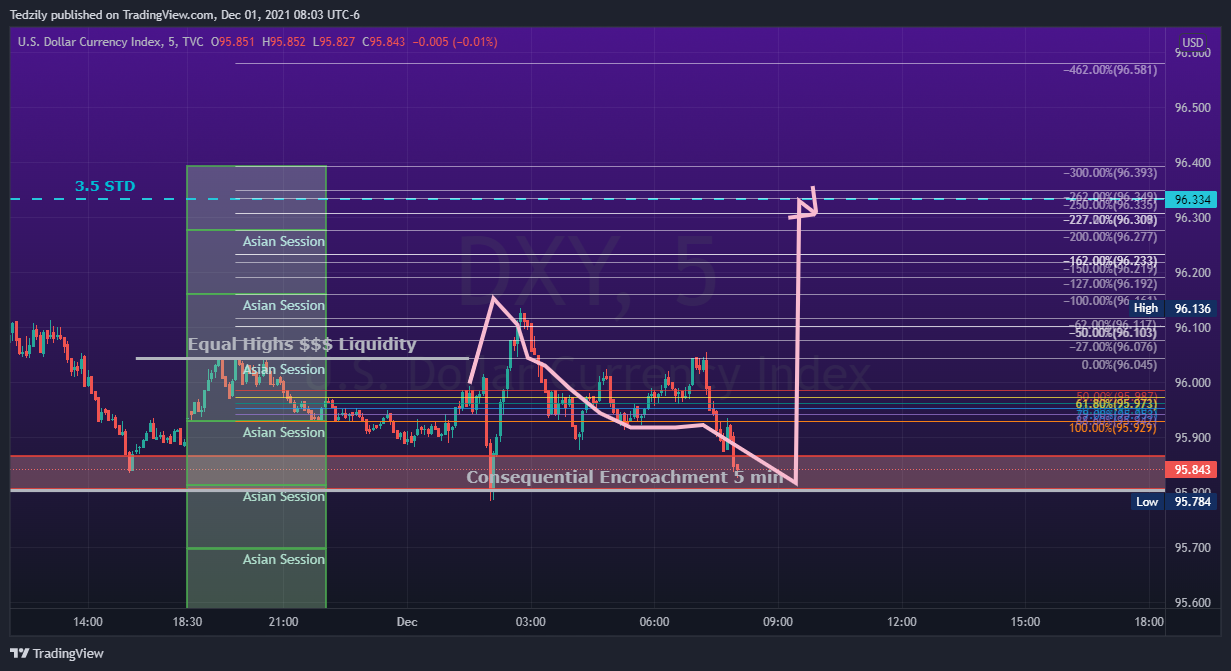Click the 14:00 time axis label
The width and height of the screenshot is (1231, 671).
88,622
